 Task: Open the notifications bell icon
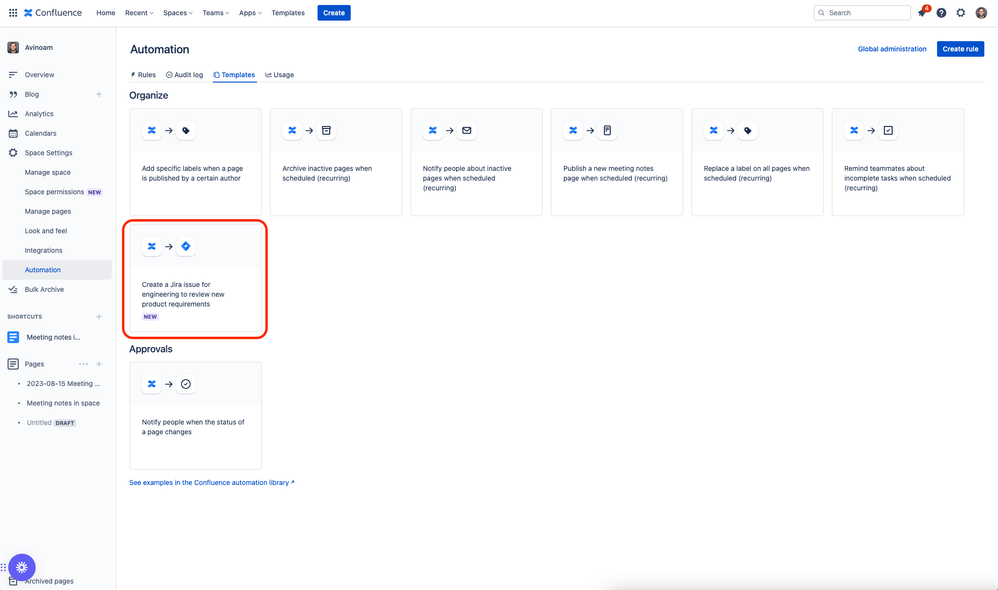click(x=921, y=12)
